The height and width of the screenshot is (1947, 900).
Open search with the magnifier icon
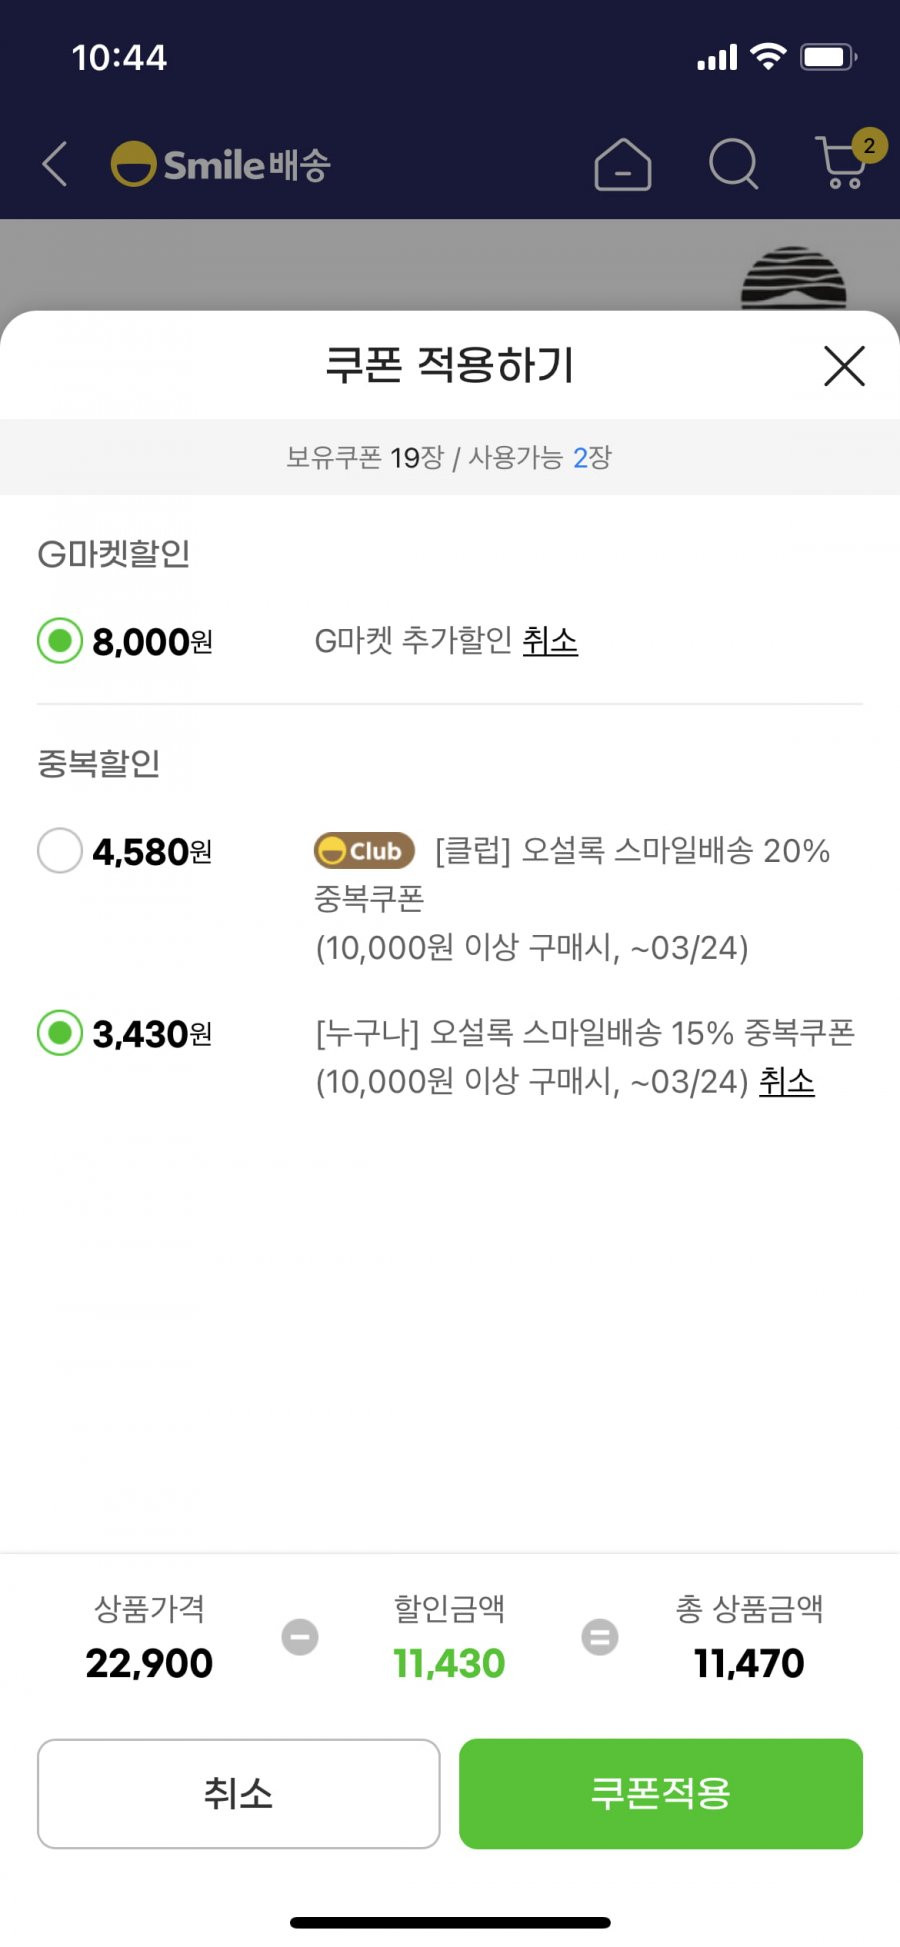[734, 163]
